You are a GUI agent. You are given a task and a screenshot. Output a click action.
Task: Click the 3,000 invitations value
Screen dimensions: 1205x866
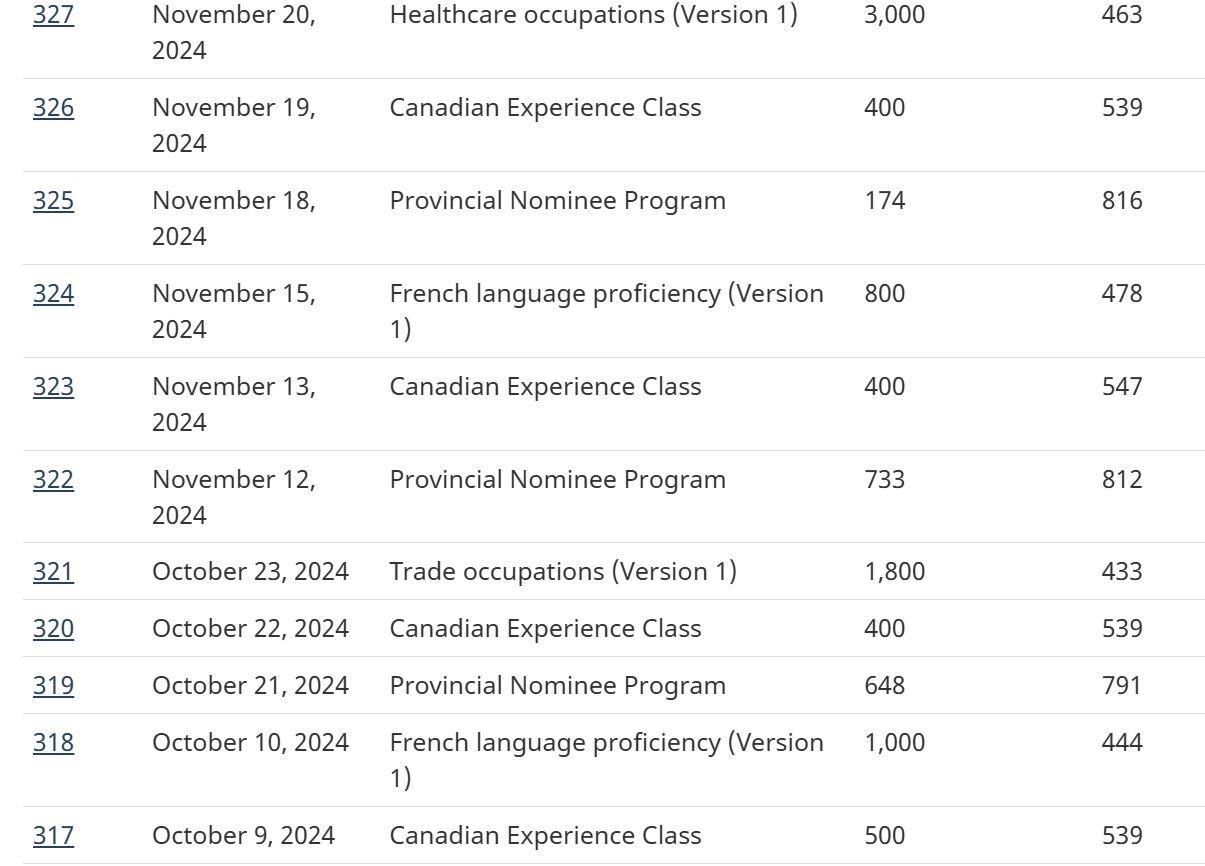pos(894,15)
